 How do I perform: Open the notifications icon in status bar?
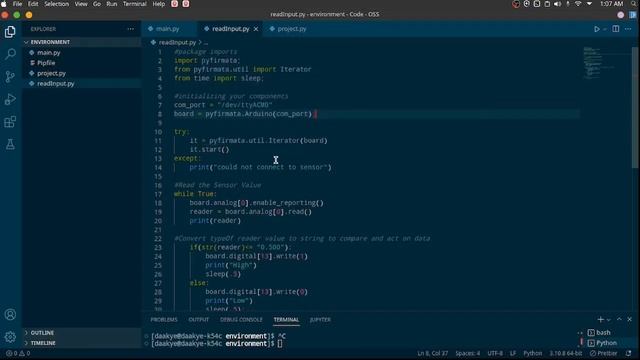(629, 353)
